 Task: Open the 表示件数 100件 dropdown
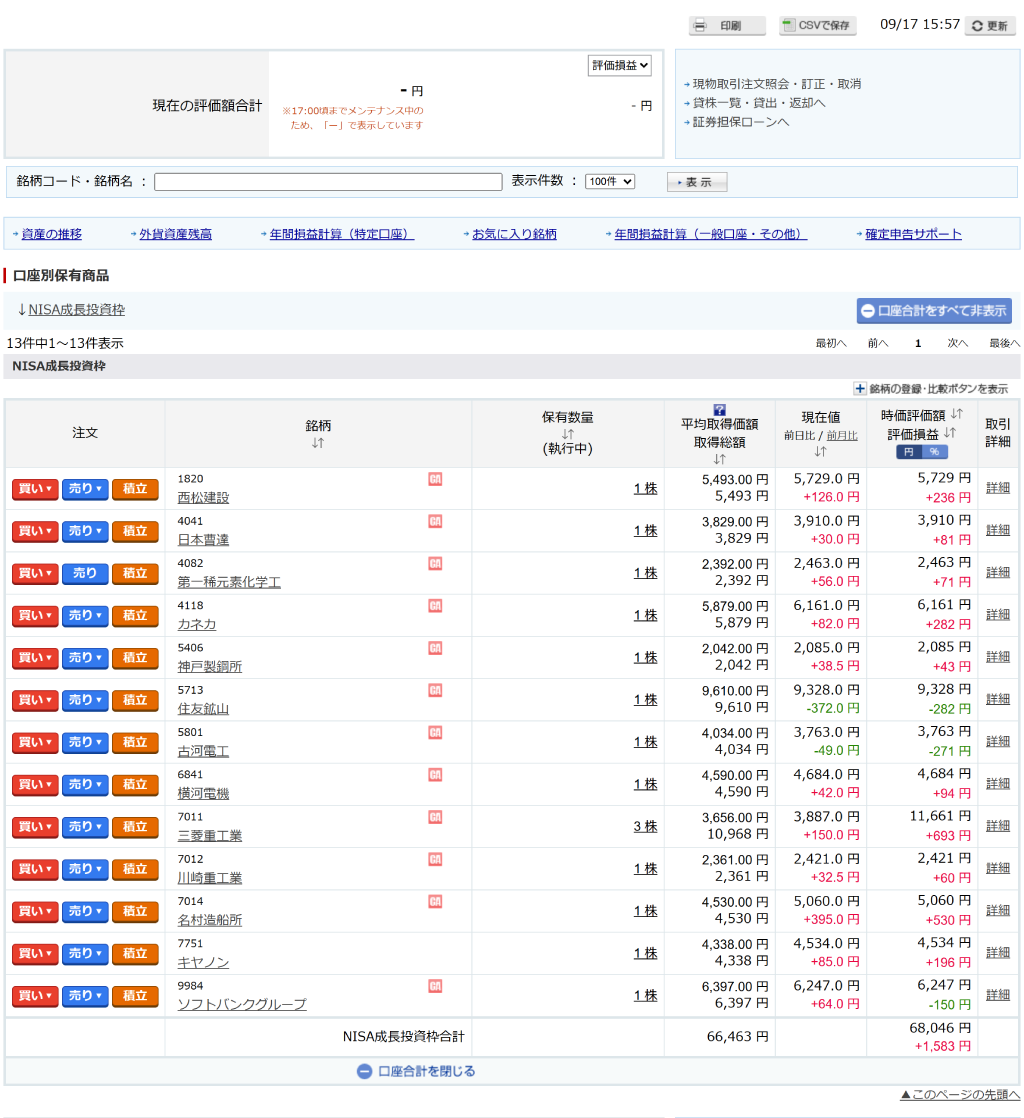click(610, 182)
